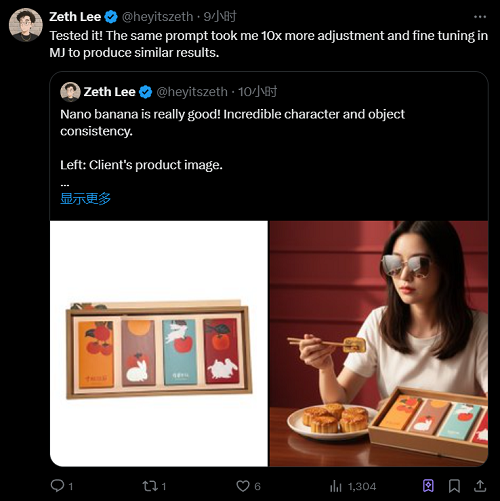Open Zeth Lee's large profile avatar
Image resolution: width=500 pixels, height=501 pixels.
(x=26, y=25)
